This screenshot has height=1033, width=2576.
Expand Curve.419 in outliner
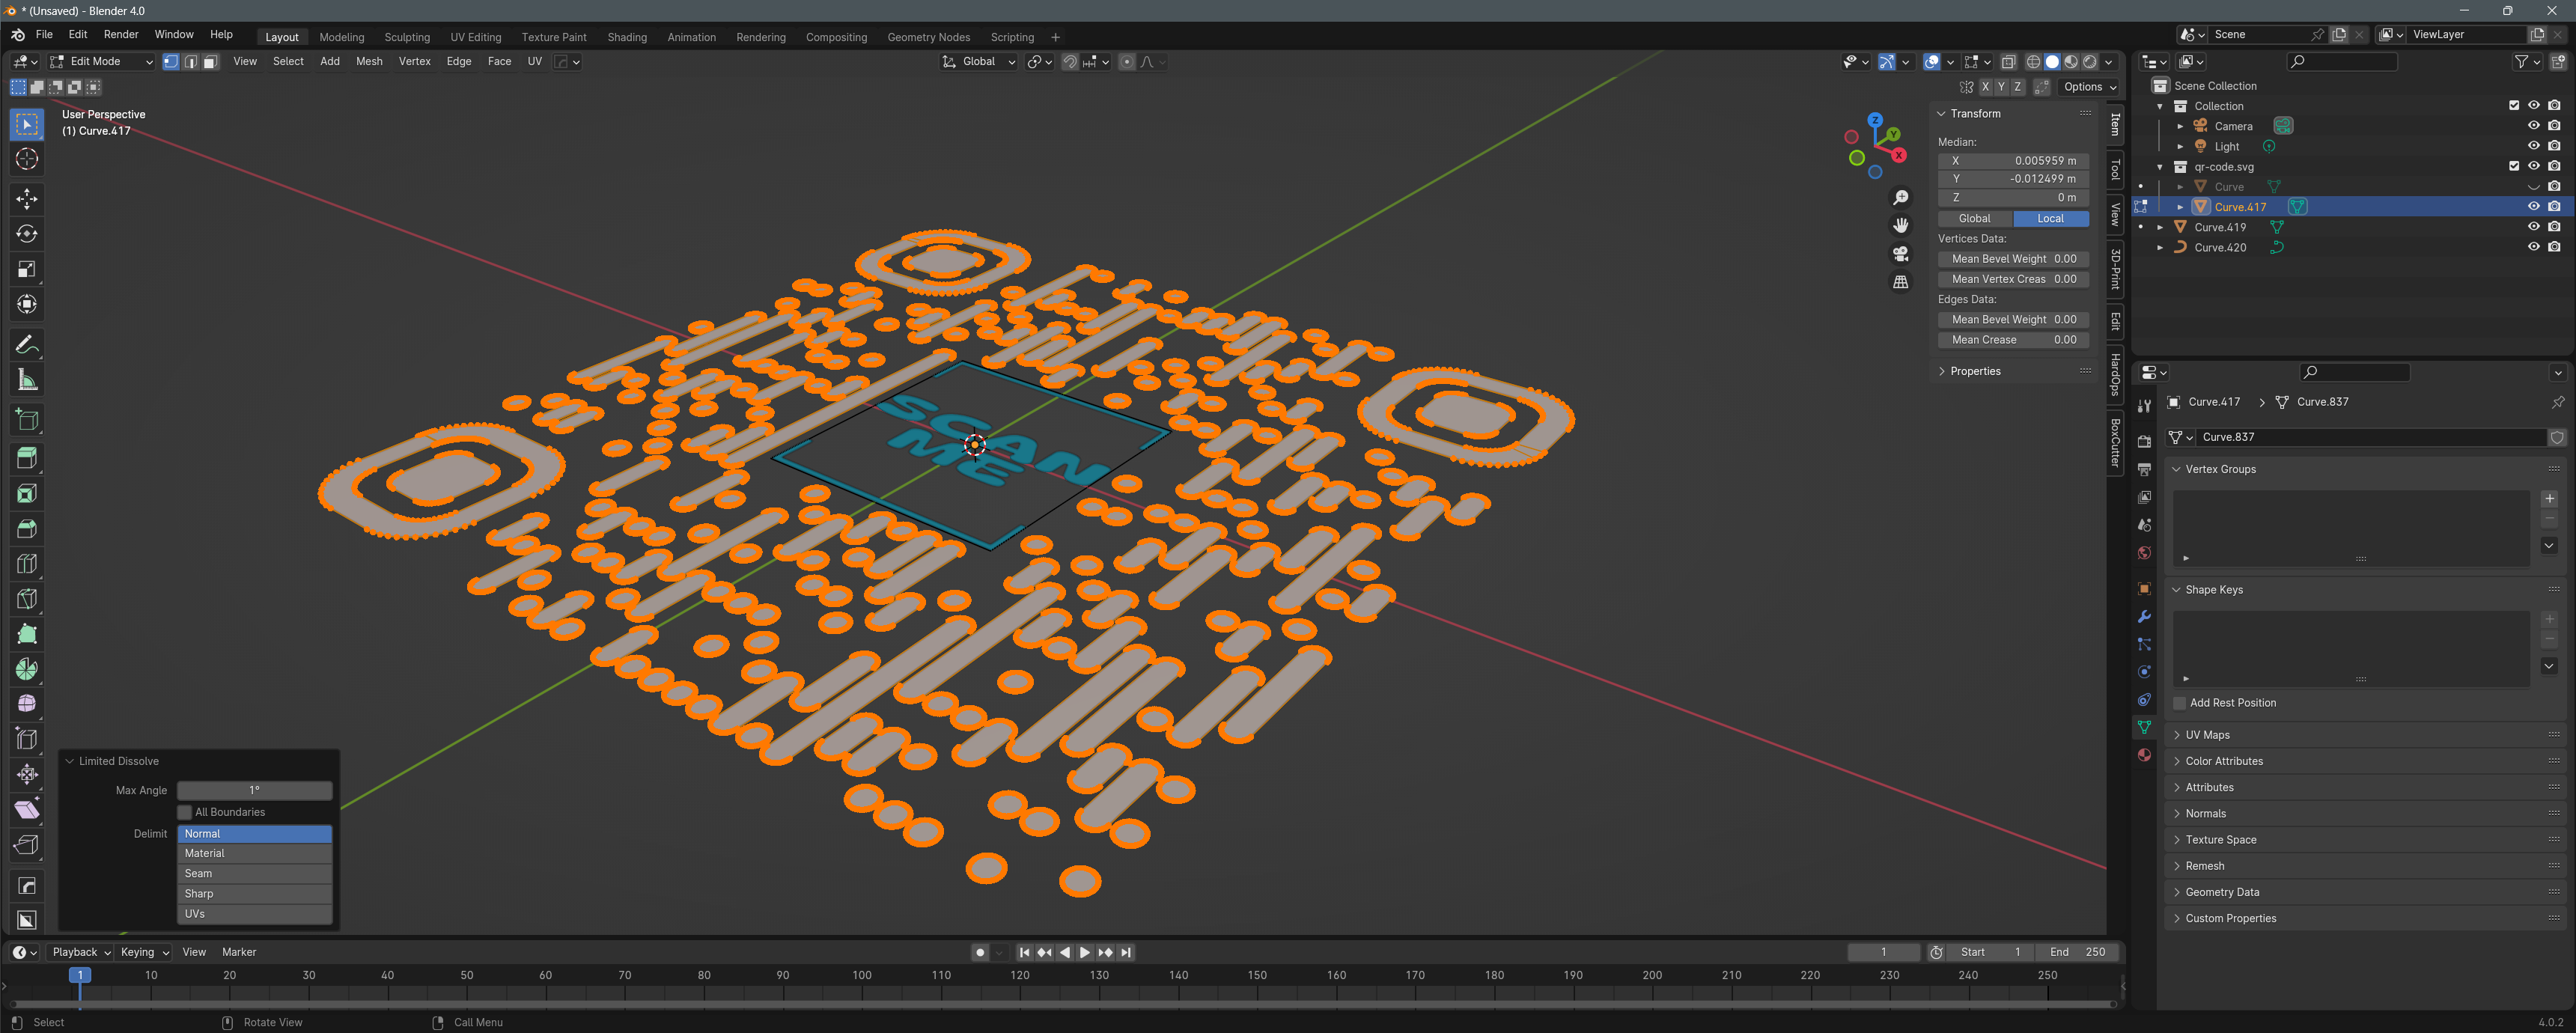(2160, 227)
